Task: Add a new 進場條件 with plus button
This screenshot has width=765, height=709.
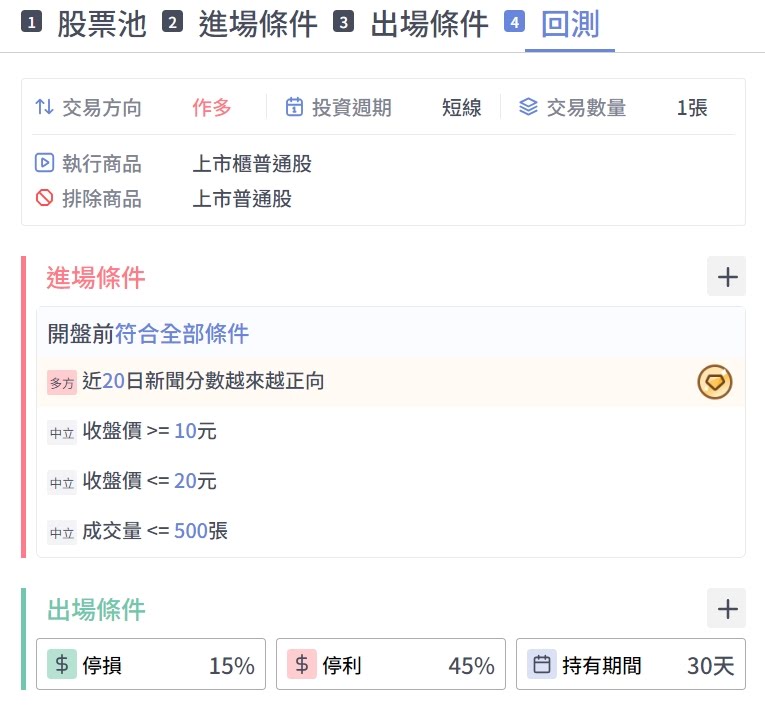Action: tap(727, 277)
